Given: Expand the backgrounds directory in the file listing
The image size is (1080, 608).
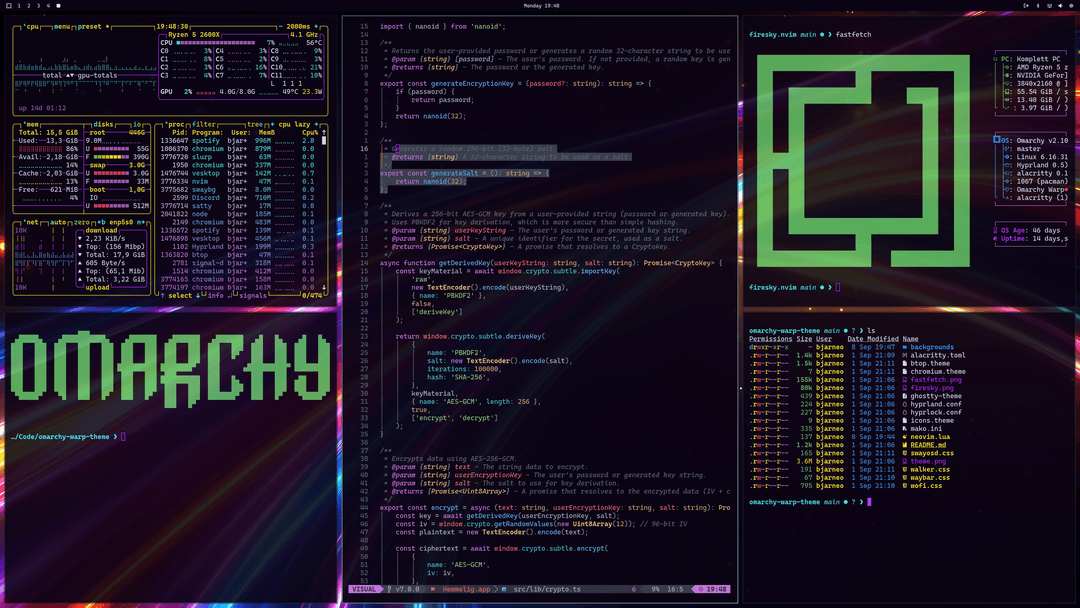Looking at the screenshot, I should [930, 347].
